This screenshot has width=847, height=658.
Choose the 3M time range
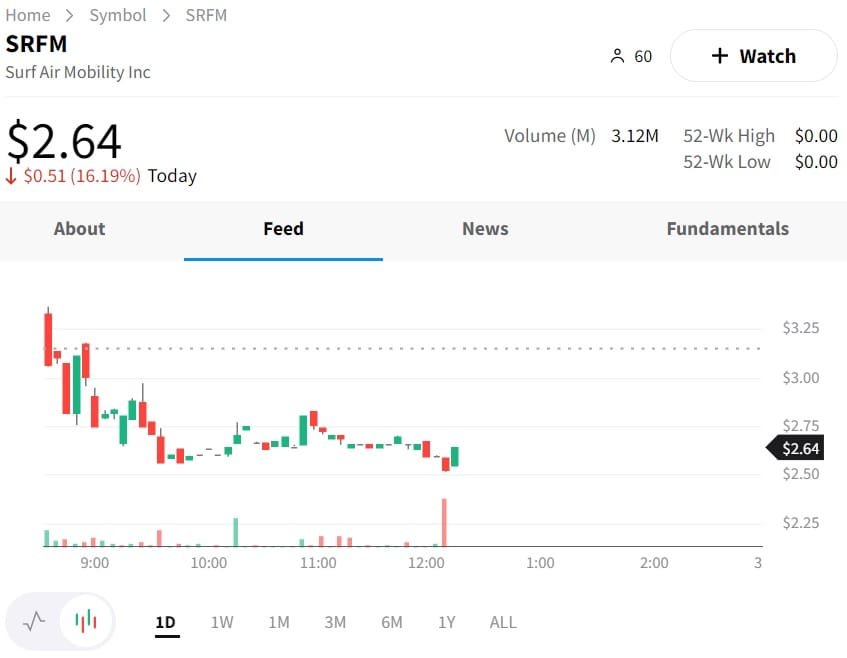[335, 622]
